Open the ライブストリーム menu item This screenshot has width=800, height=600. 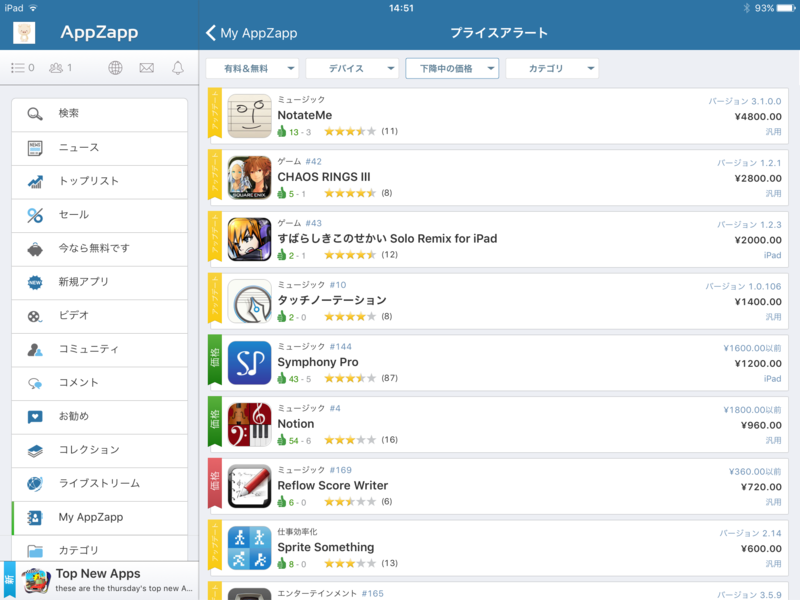99,484
